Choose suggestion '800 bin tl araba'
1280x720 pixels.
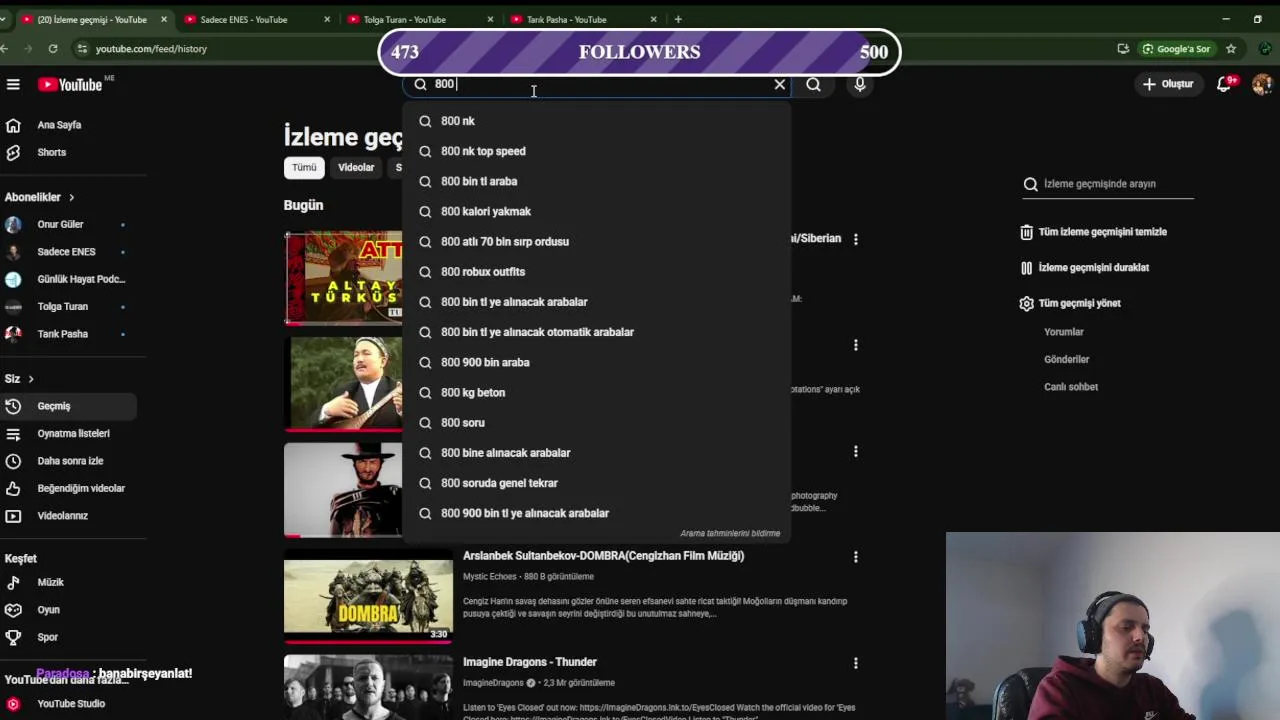coord(596,181)
